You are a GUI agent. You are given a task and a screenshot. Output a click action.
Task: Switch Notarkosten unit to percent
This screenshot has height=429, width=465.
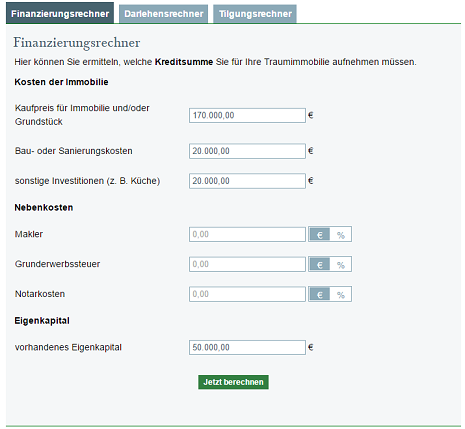(341, 294)
